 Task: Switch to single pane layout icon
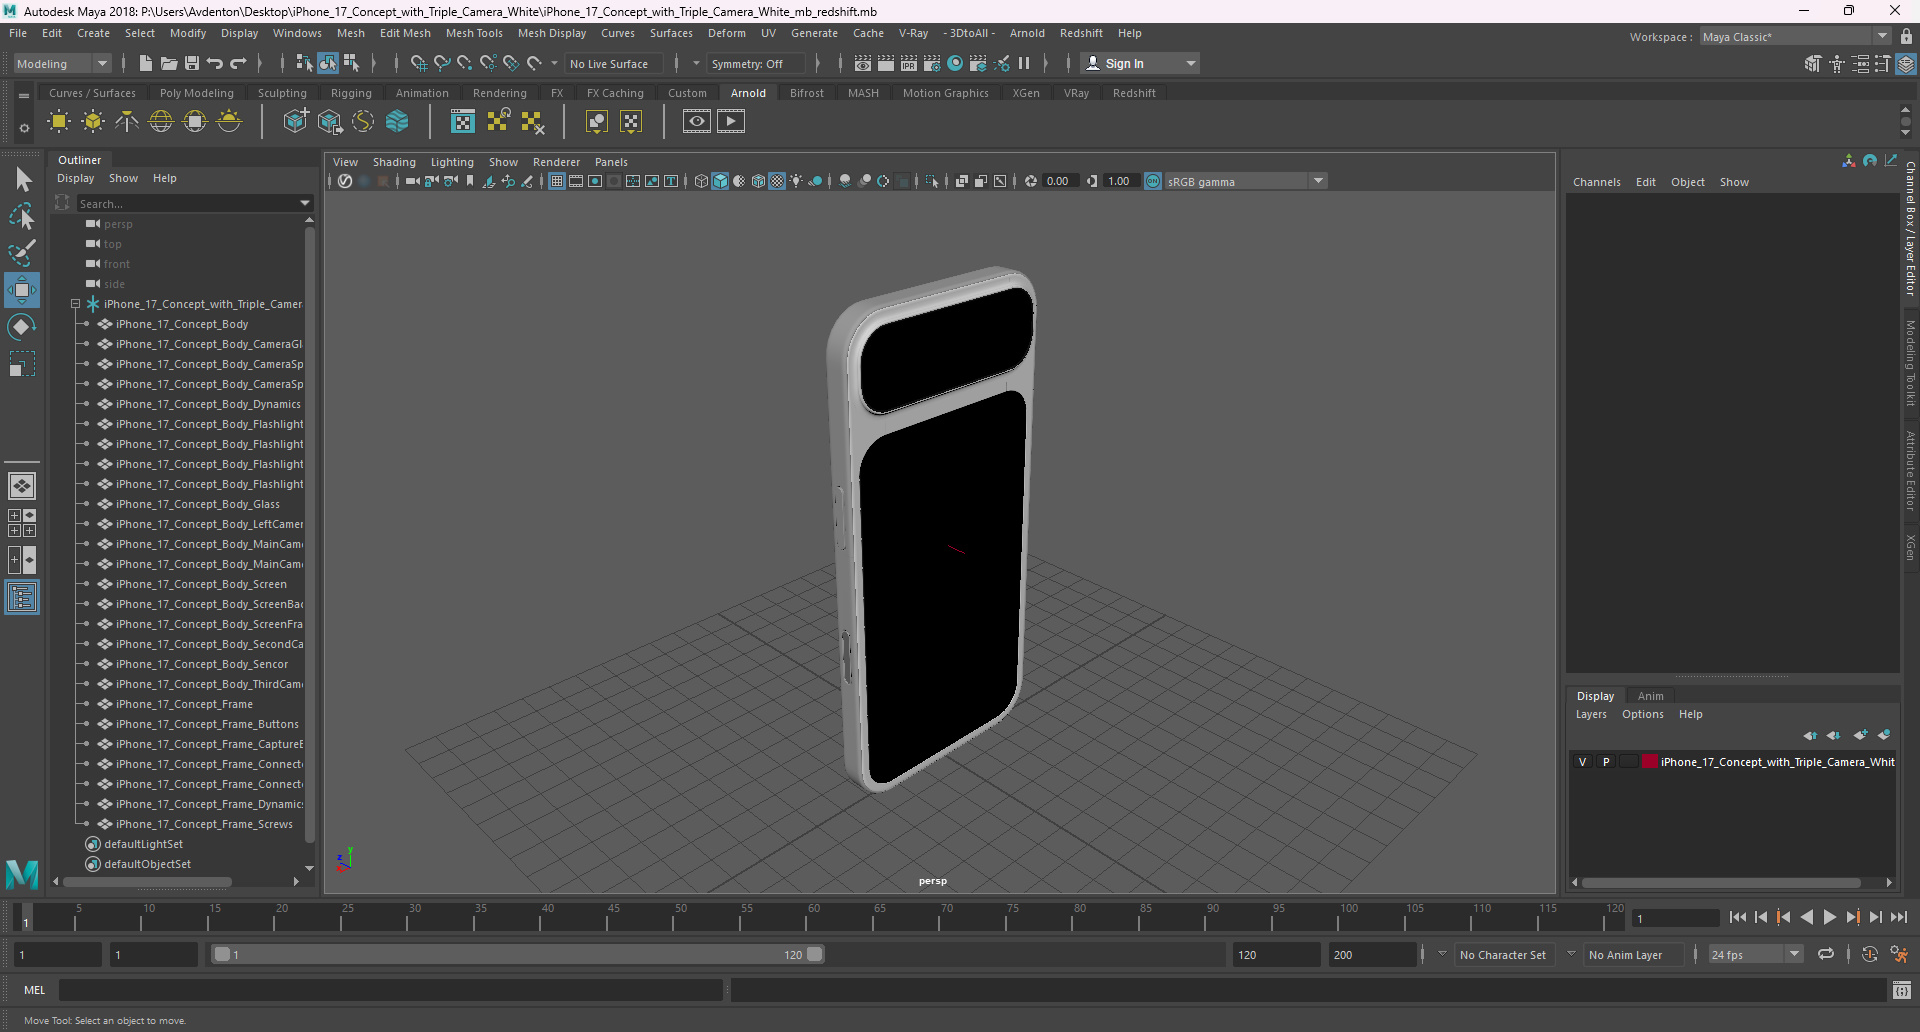22,486
